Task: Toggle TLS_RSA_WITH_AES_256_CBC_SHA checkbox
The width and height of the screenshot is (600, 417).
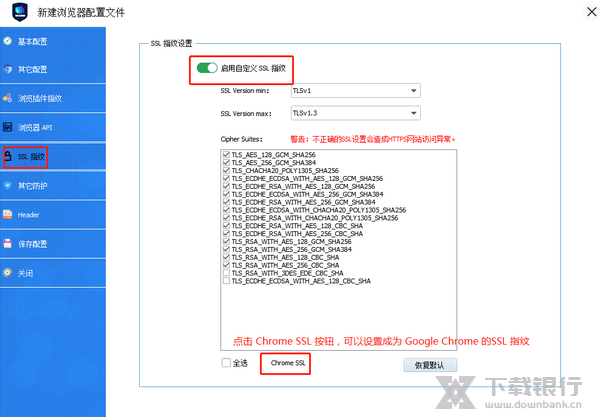Action: click(226, 265)
